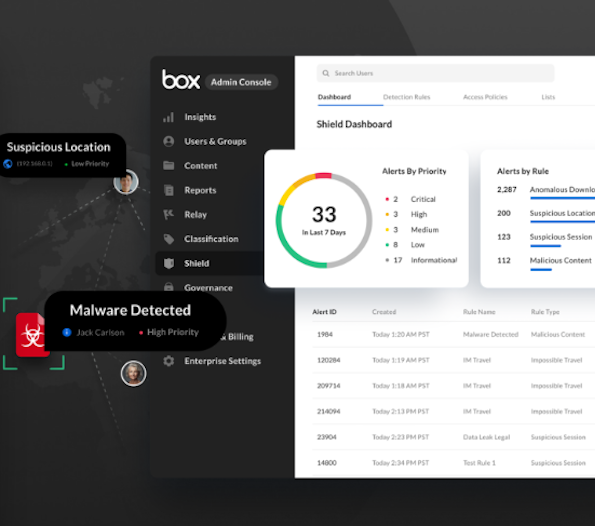Screen dimensions: 595x526
Task: Click Data Leak Legal rule name
Action: [486, 437]
